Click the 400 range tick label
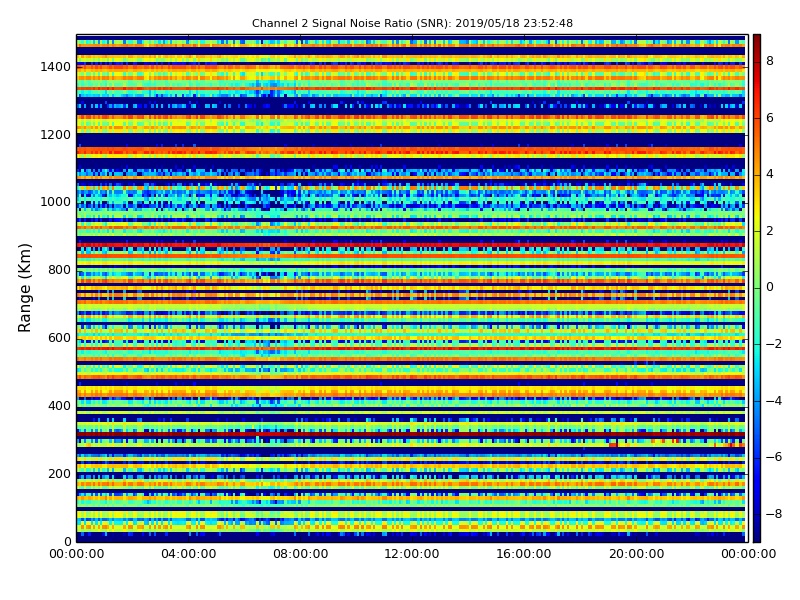 tap(59, 406)
